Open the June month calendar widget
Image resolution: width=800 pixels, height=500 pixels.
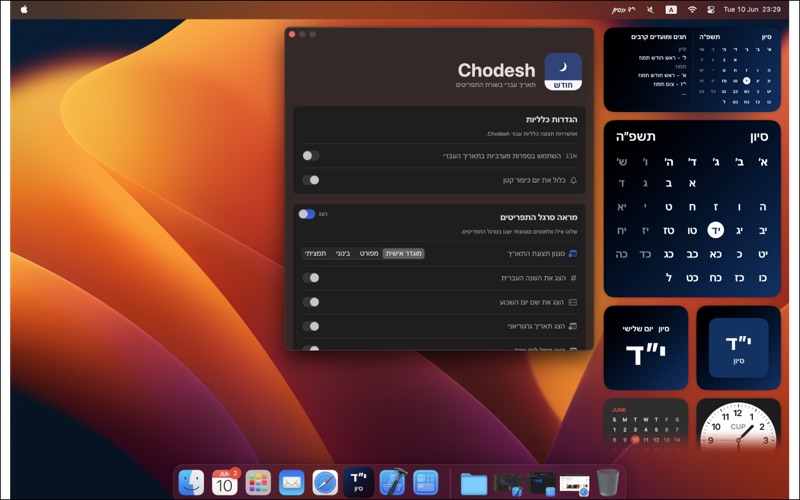point(645,424)
